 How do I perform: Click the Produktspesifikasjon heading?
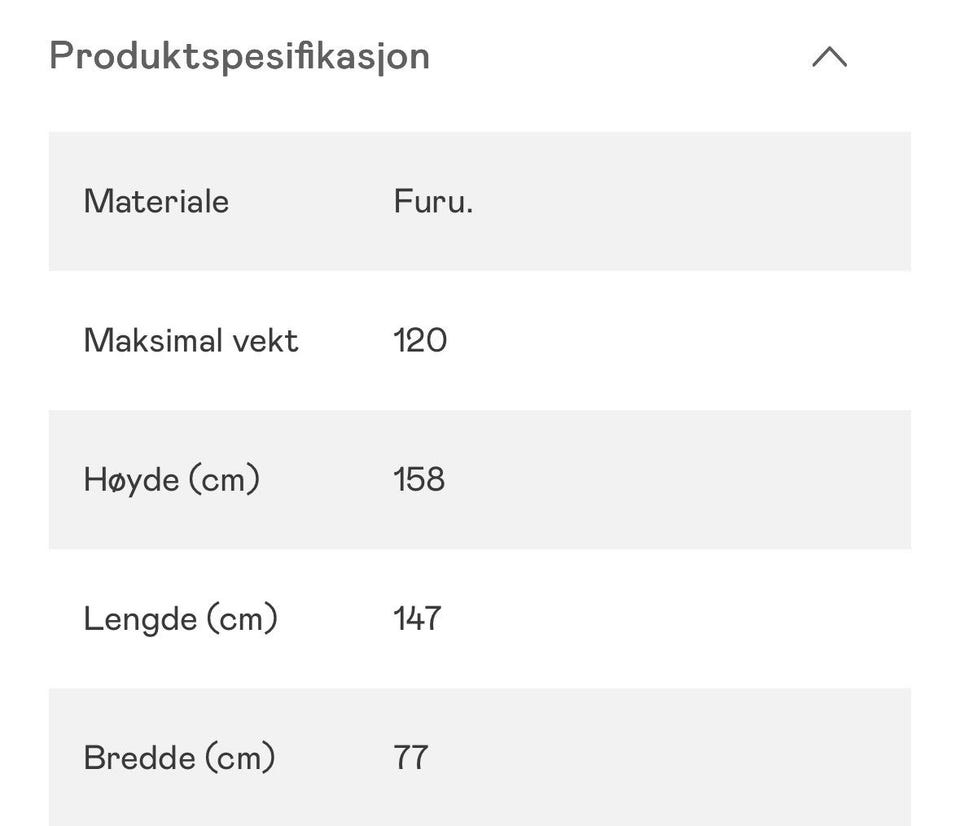pos(239,57)
